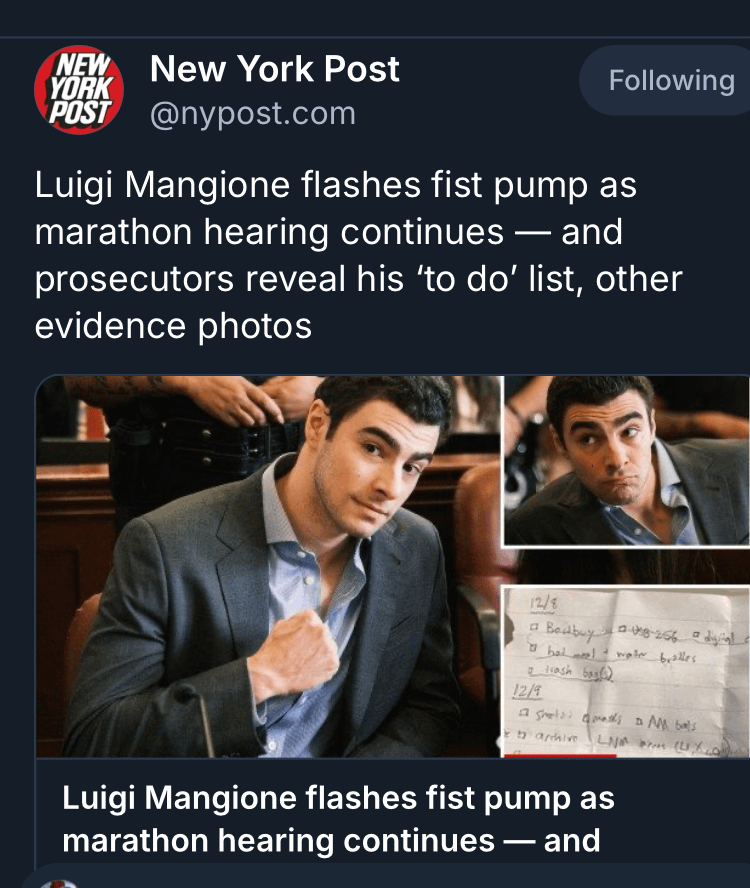
Task: Open the link card headline below the image
Action: (338, 819)
